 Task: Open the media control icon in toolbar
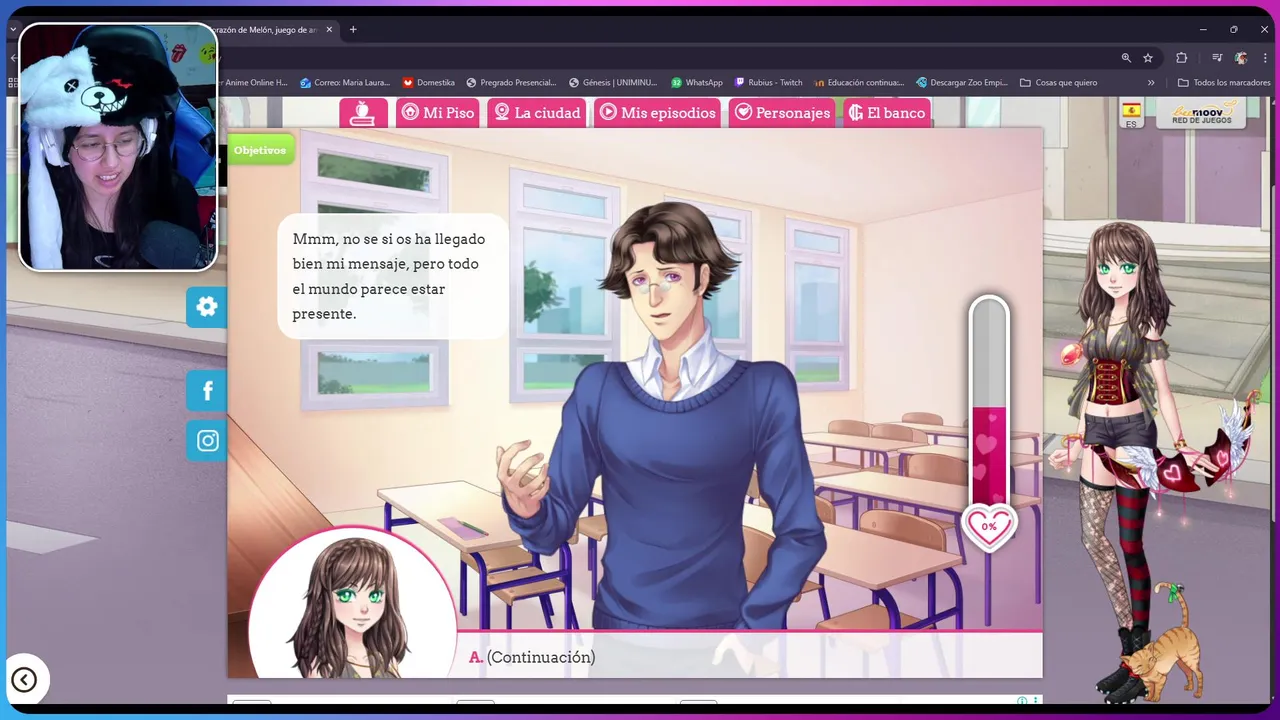pos(1217,58)
